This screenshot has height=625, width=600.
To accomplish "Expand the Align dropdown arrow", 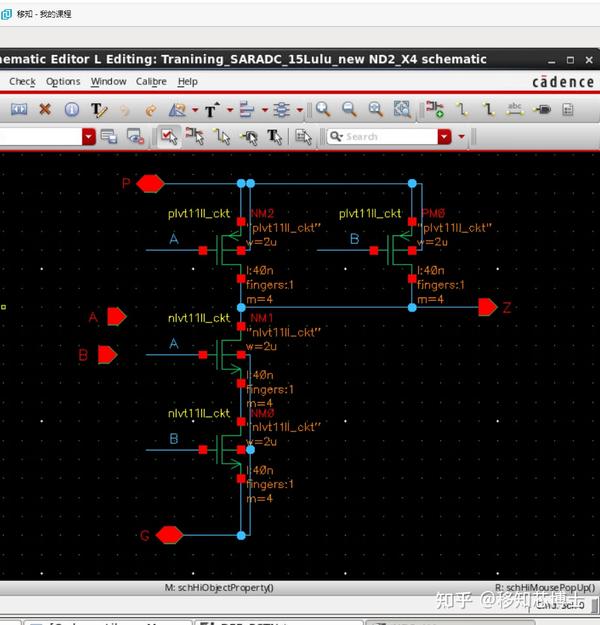I will 265,110.
